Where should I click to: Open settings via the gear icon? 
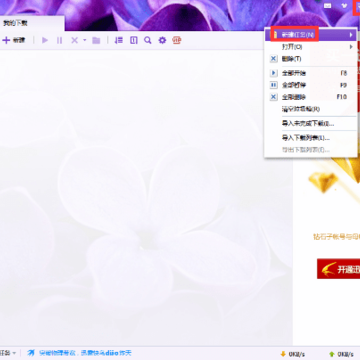click(162, 40)
